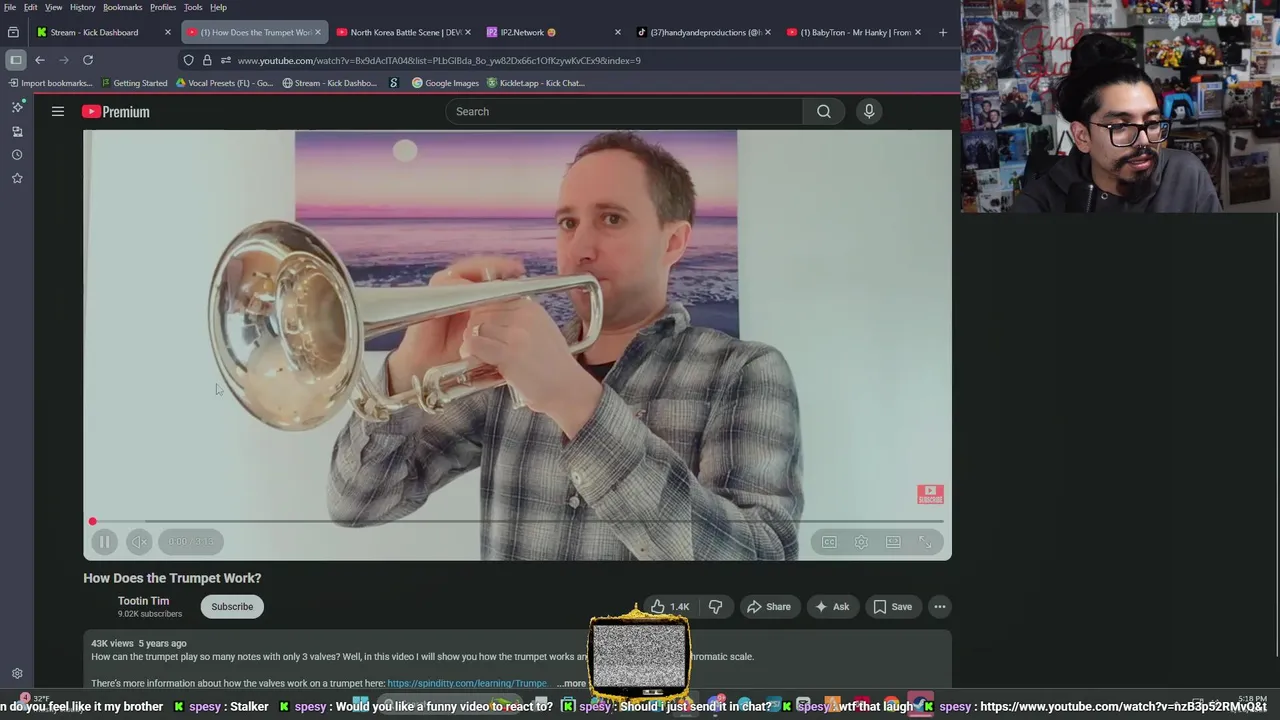This screenshot has height=720, width=1280.
Task: Expand description with ...more
Action: tap(572, 684)
